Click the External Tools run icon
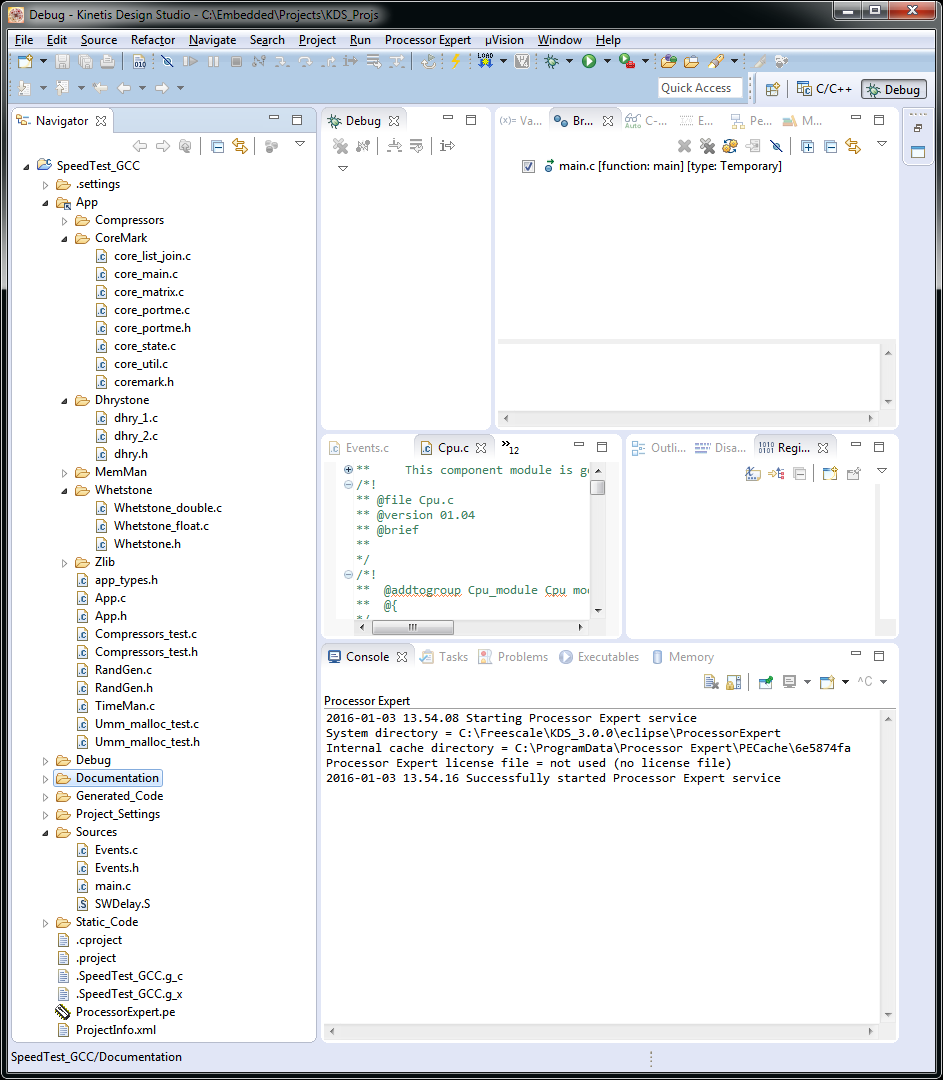Viewport: 943px width, 1080px height. click(x=627, y=61)
